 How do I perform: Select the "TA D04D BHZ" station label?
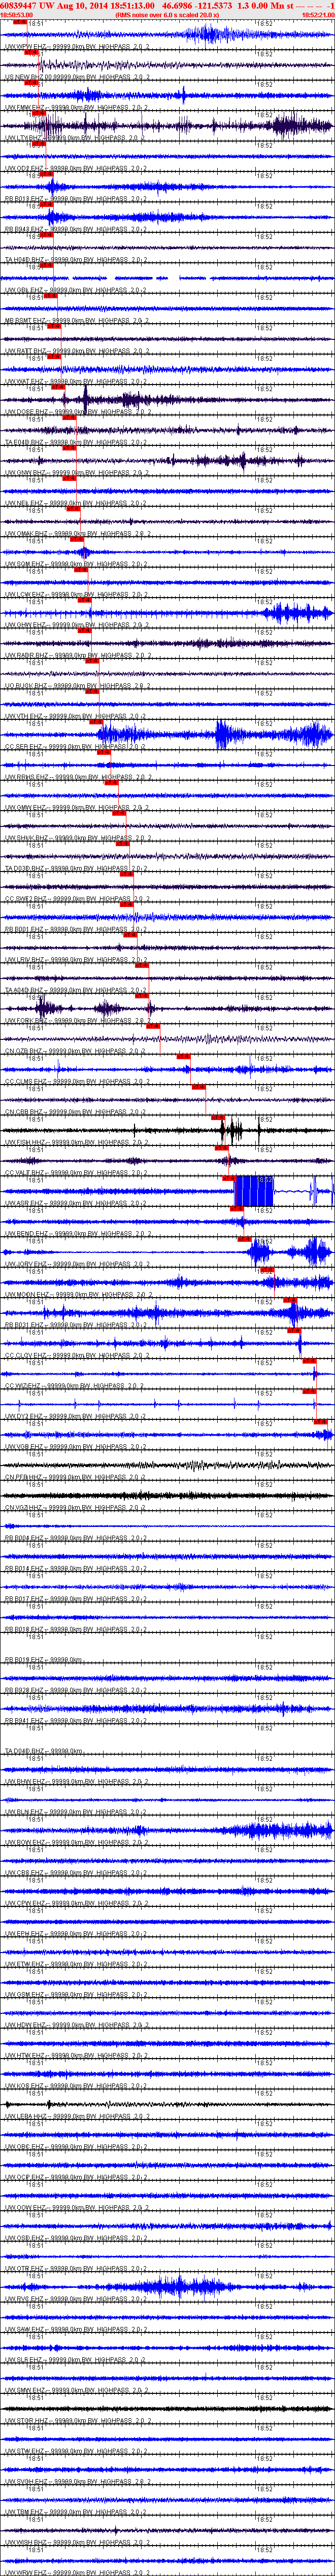(26, 1751)
